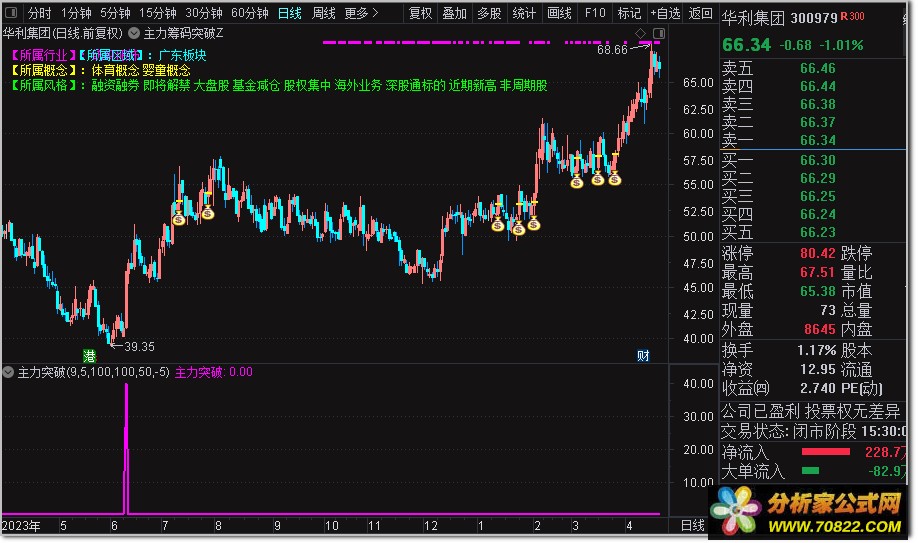Open 多股 multi-stock view

pyautogui.click(x=489, y=13)
